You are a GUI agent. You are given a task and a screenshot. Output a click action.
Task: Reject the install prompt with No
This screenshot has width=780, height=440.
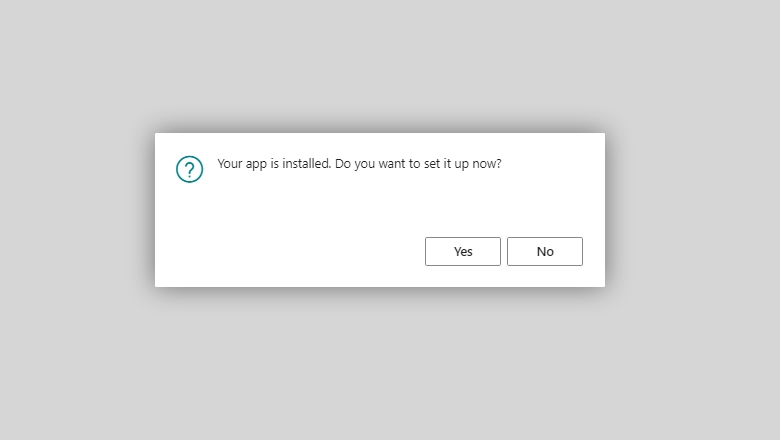pyautogui.click(x=545, y=252)
